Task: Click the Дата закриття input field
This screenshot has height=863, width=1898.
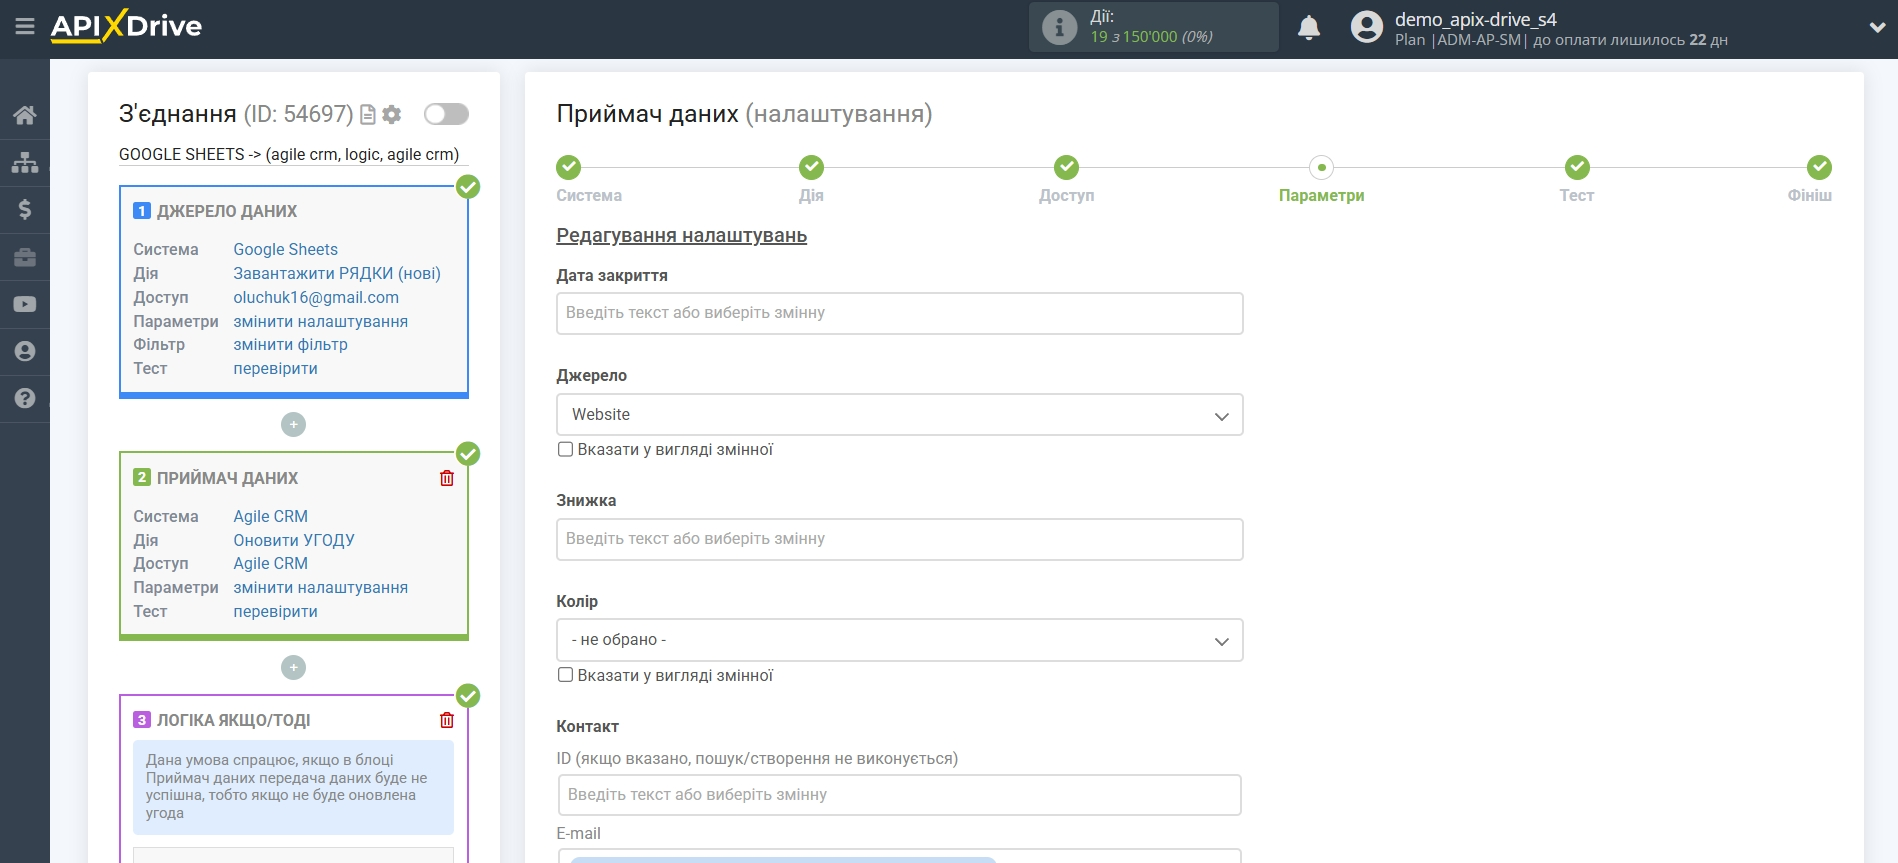Action: (x=900, y=313)
